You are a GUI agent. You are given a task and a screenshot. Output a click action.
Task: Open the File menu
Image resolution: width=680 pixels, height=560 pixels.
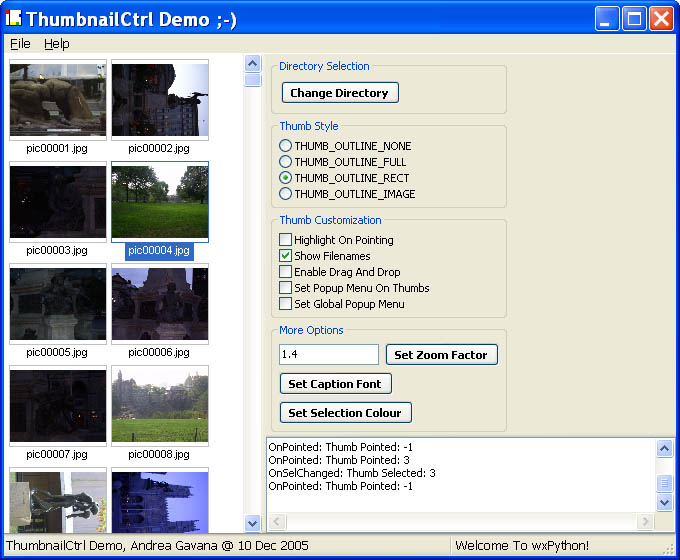20,44
